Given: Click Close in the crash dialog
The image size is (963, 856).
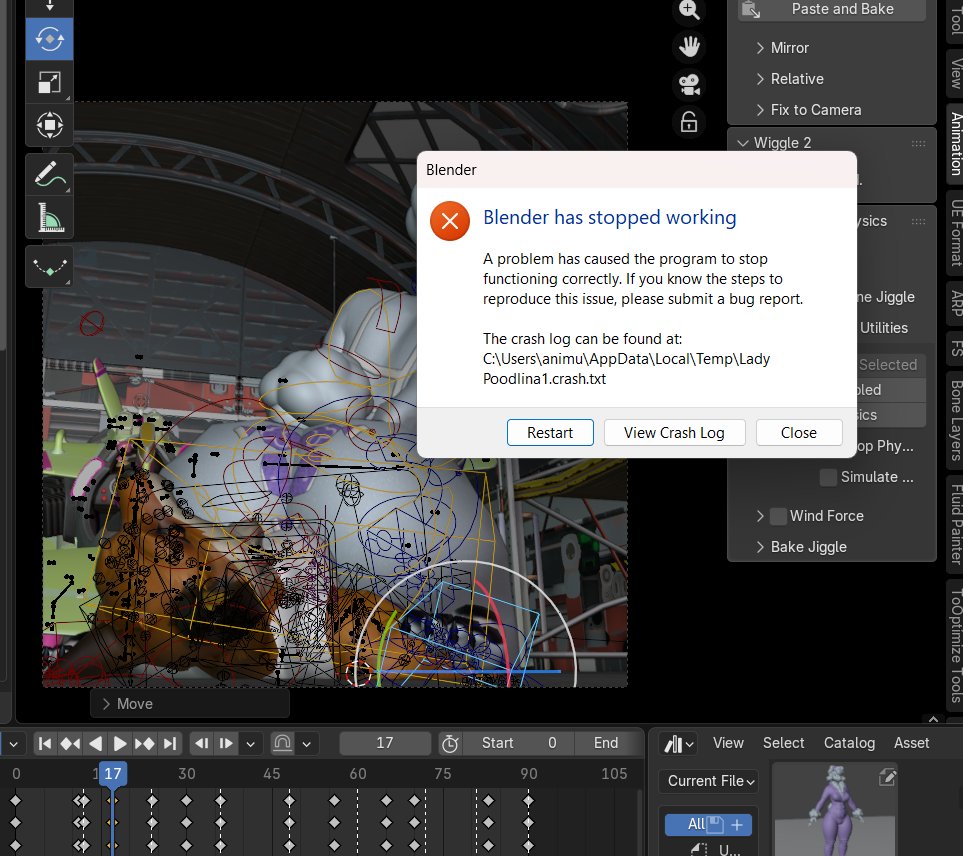Looking at the screenshot, I should (798, 433).
